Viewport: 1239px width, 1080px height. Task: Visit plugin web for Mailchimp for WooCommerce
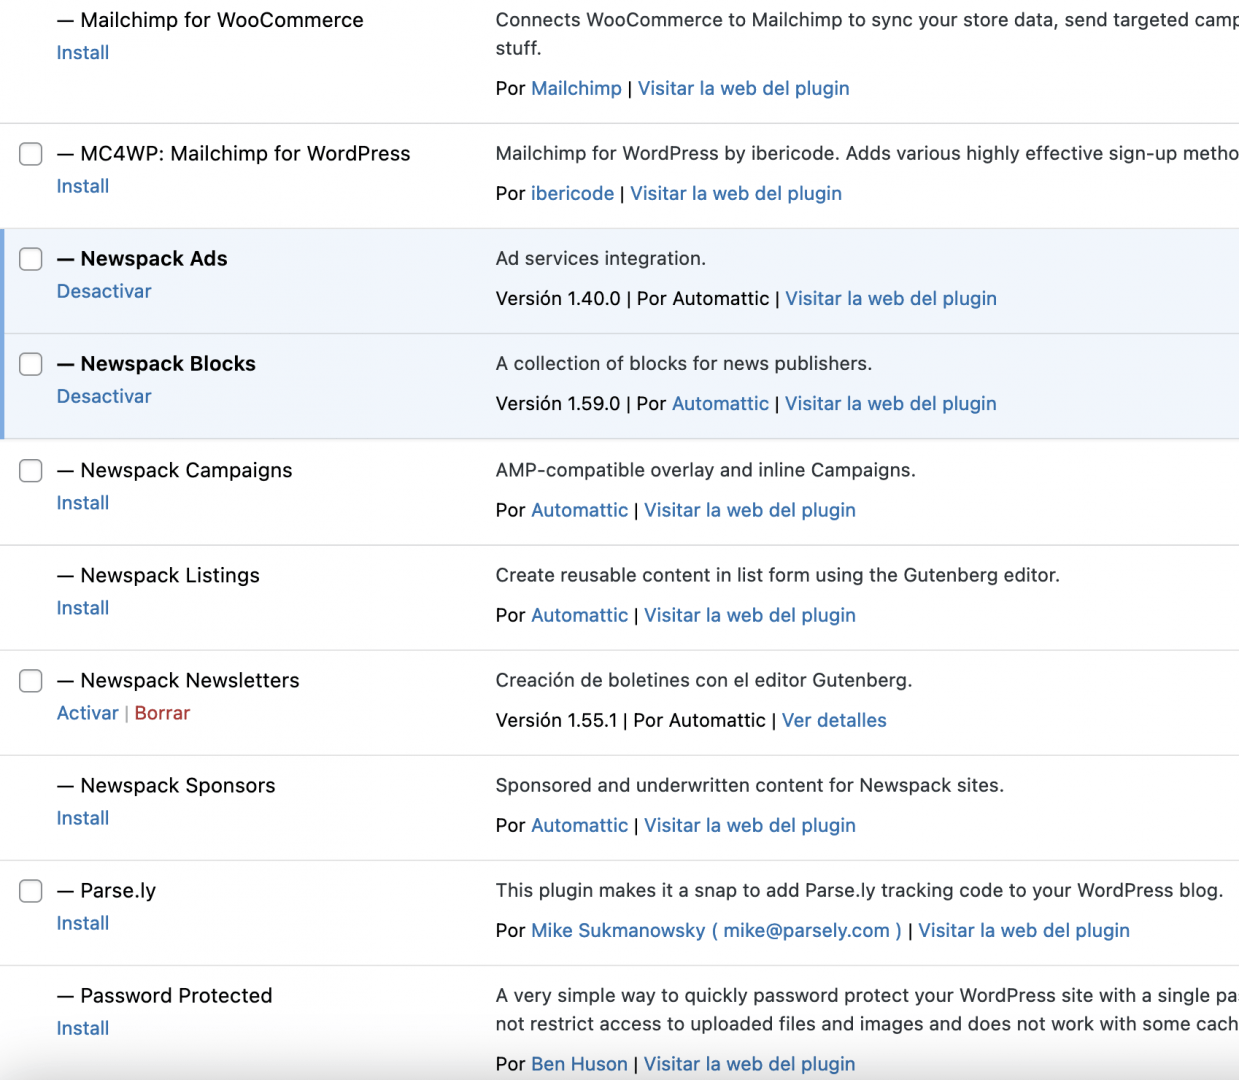pos(744,88)
